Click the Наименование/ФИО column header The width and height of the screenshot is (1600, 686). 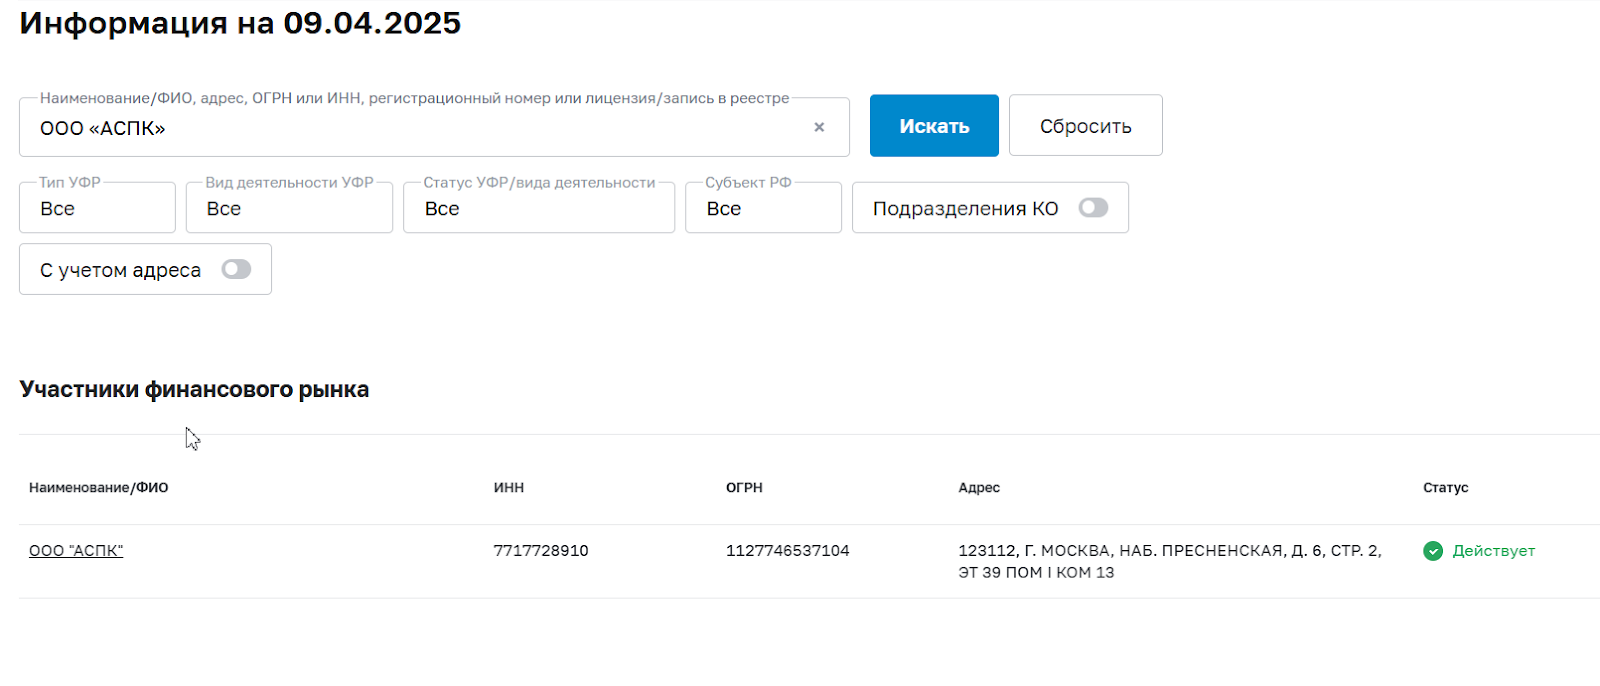coord(98,488)
